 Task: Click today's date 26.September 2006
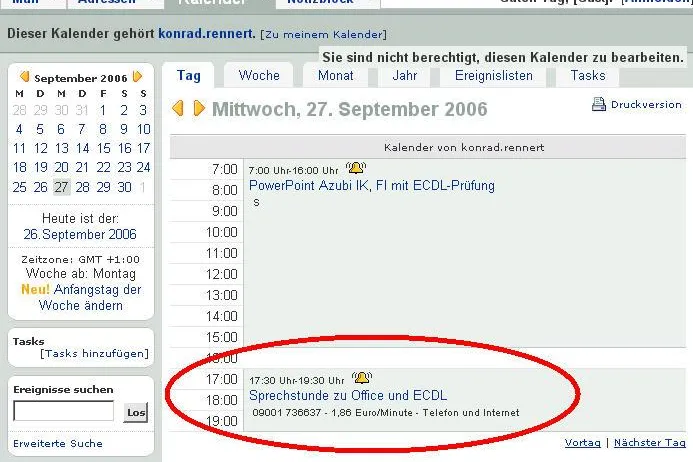(80, 234)
